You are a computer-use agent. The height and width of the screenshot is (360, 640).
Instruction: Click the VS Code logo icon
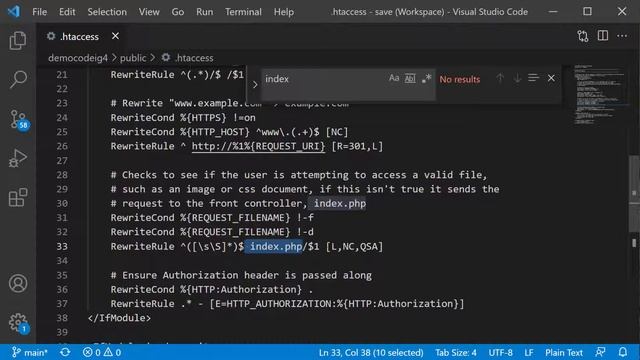13,11
